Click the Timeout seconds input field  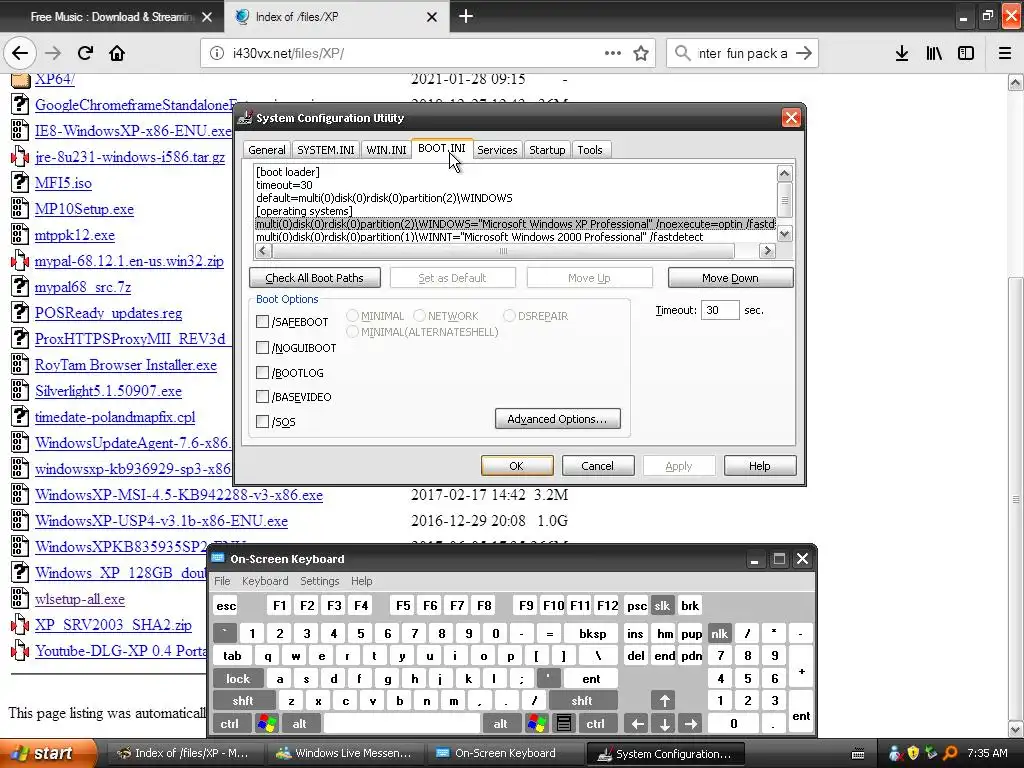click(720, 310)
